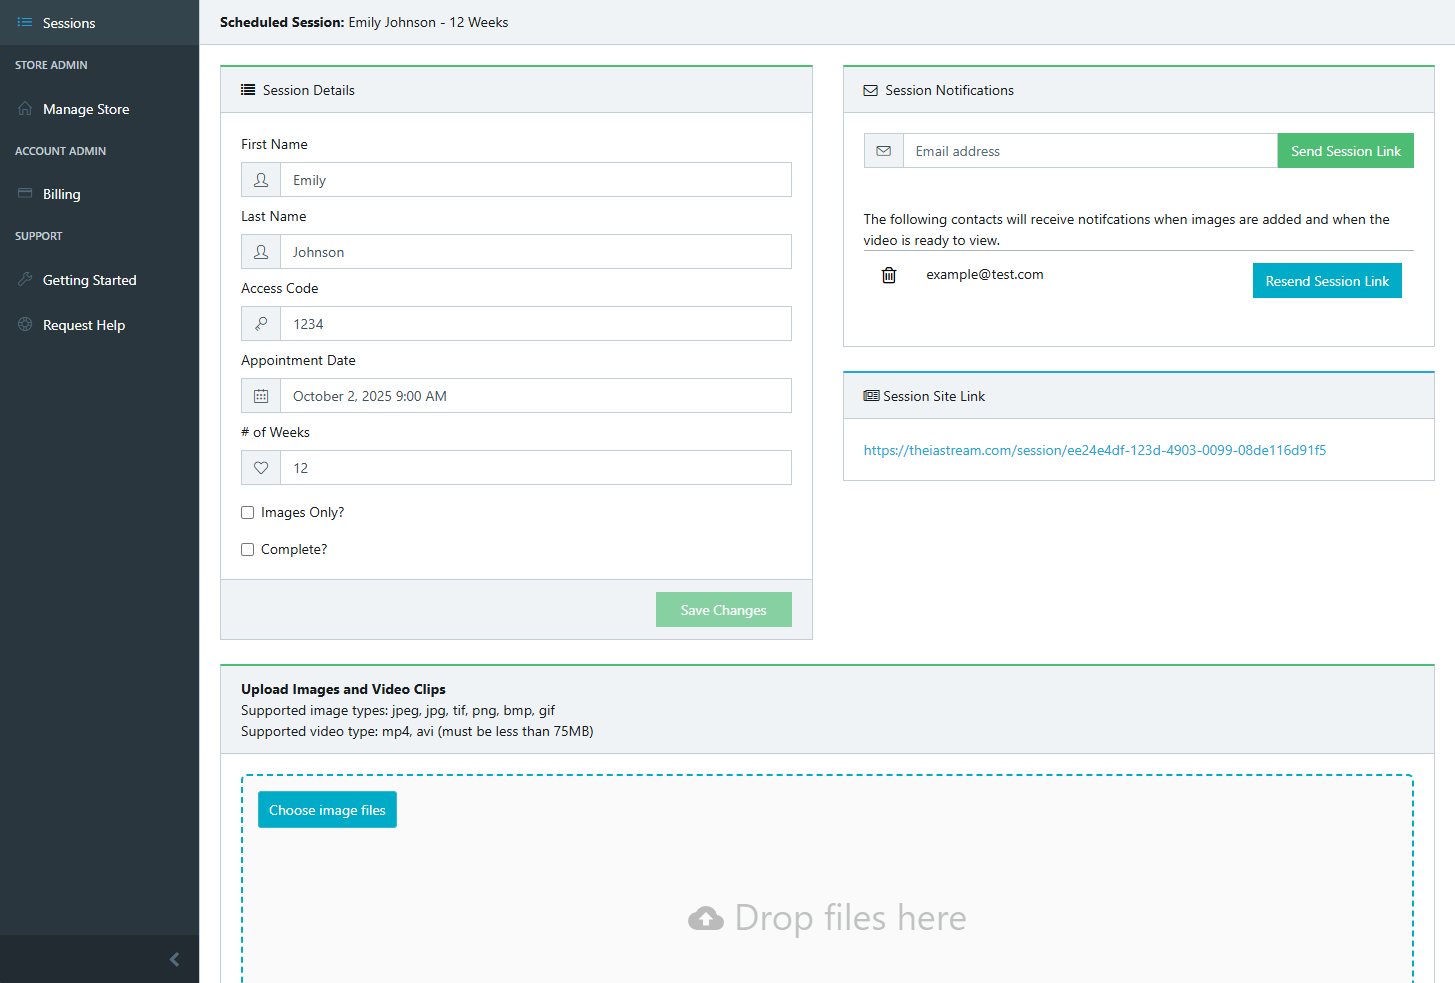
Task: Click the heart icon beside # of Weeks
Action: click(x=260, y=467)
